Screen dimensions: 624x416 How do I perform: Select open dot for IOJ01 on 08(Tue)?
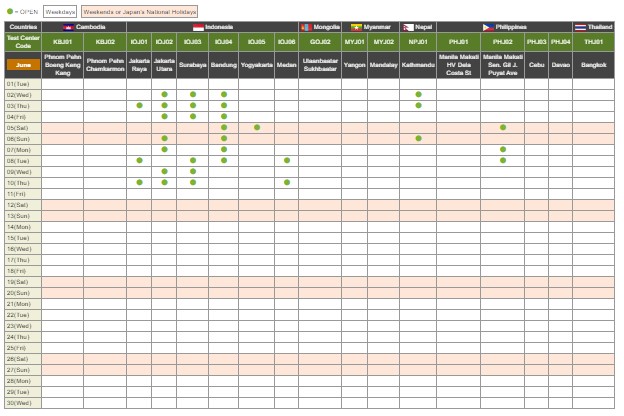click(139, 160)
